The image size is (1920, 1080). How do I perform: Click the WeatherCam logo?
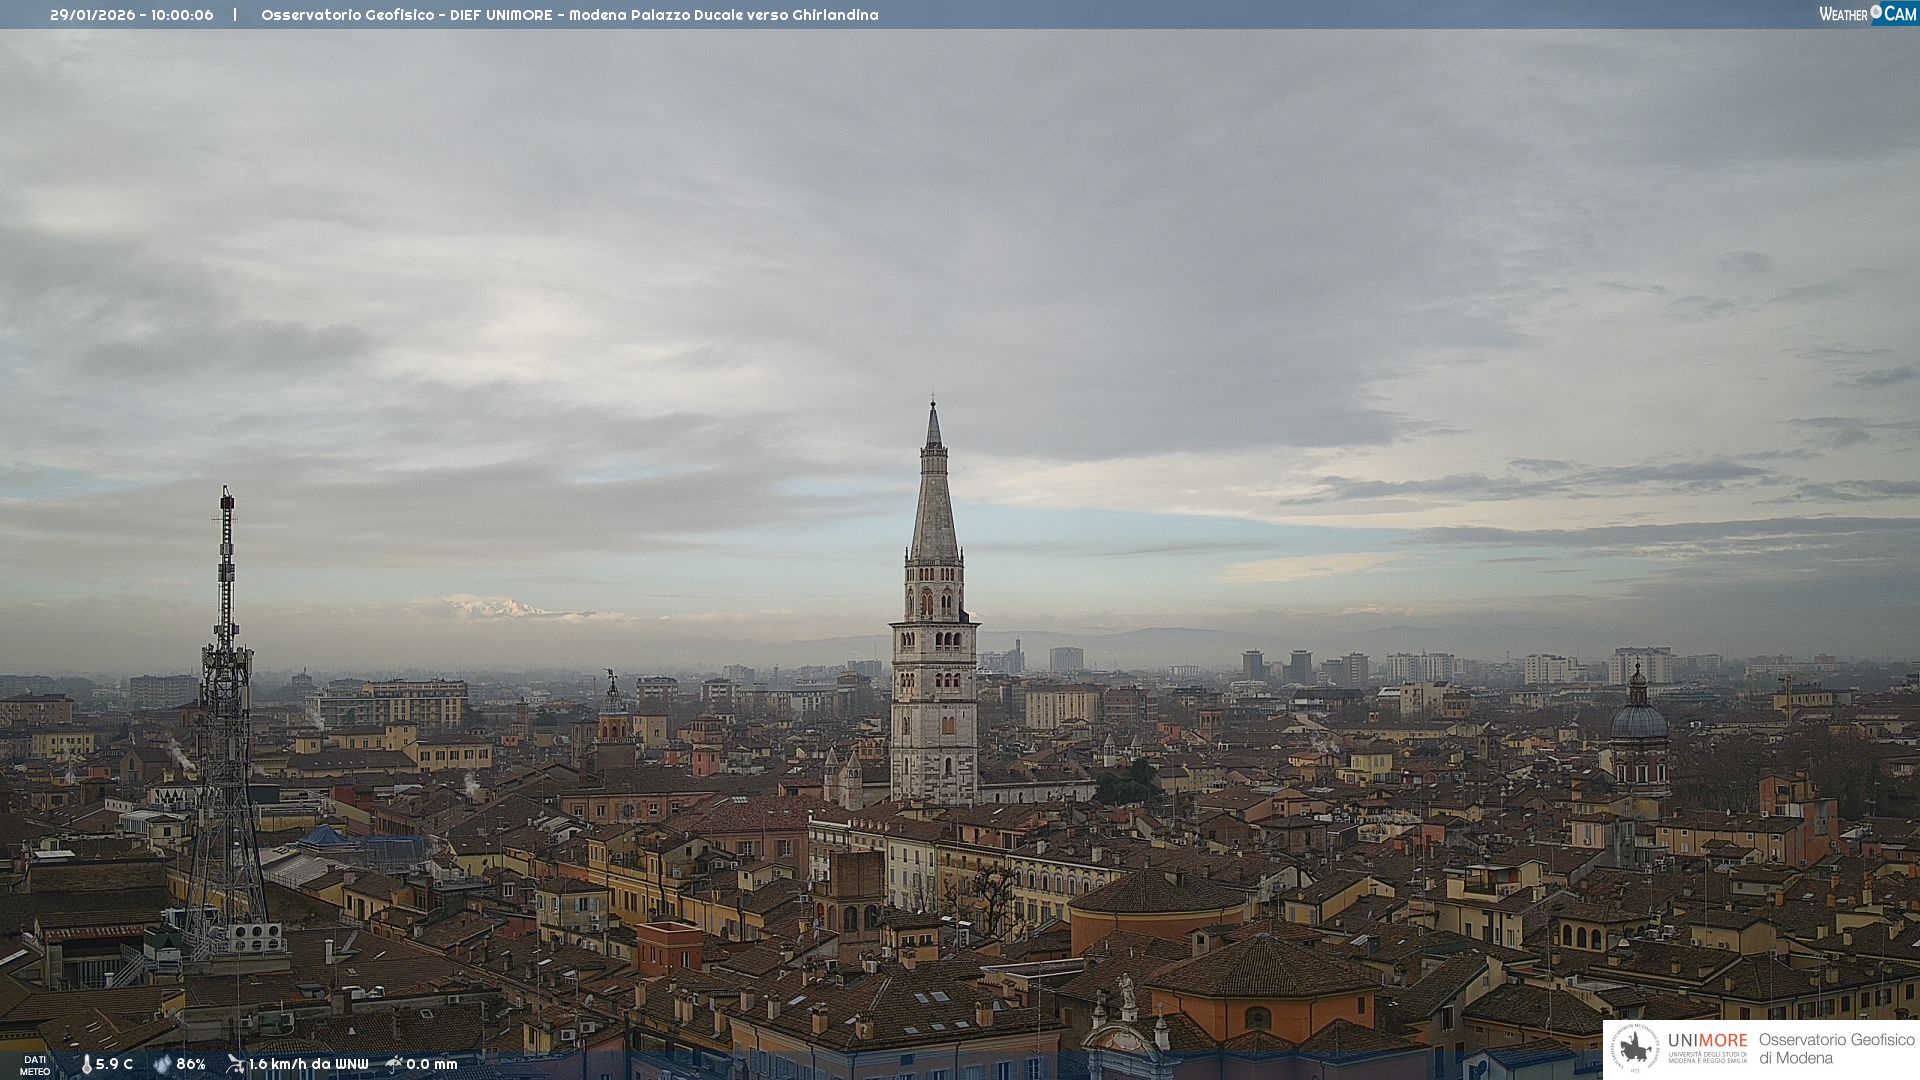(x=1867, y=14)
